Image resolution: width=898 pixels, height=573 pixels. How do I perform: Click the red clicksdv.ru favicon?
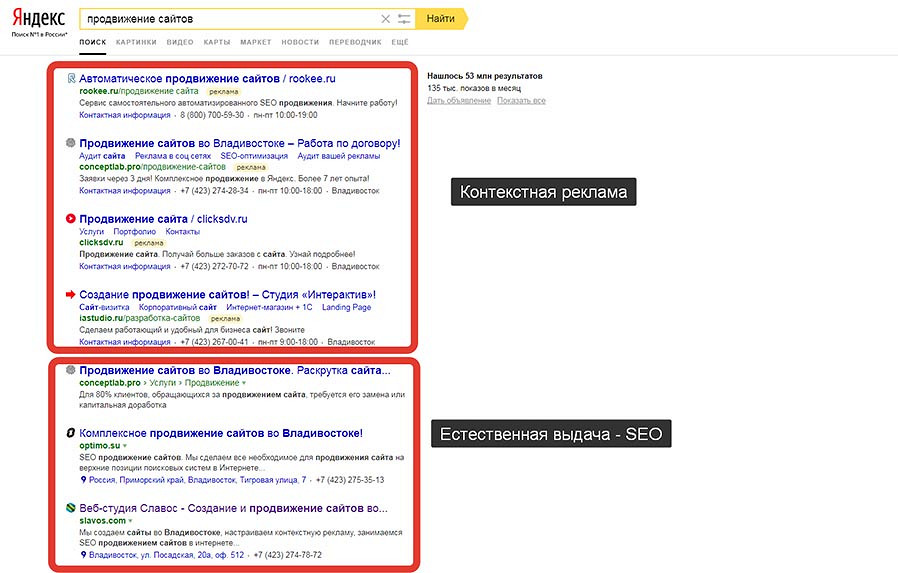[x=70, y=218]
